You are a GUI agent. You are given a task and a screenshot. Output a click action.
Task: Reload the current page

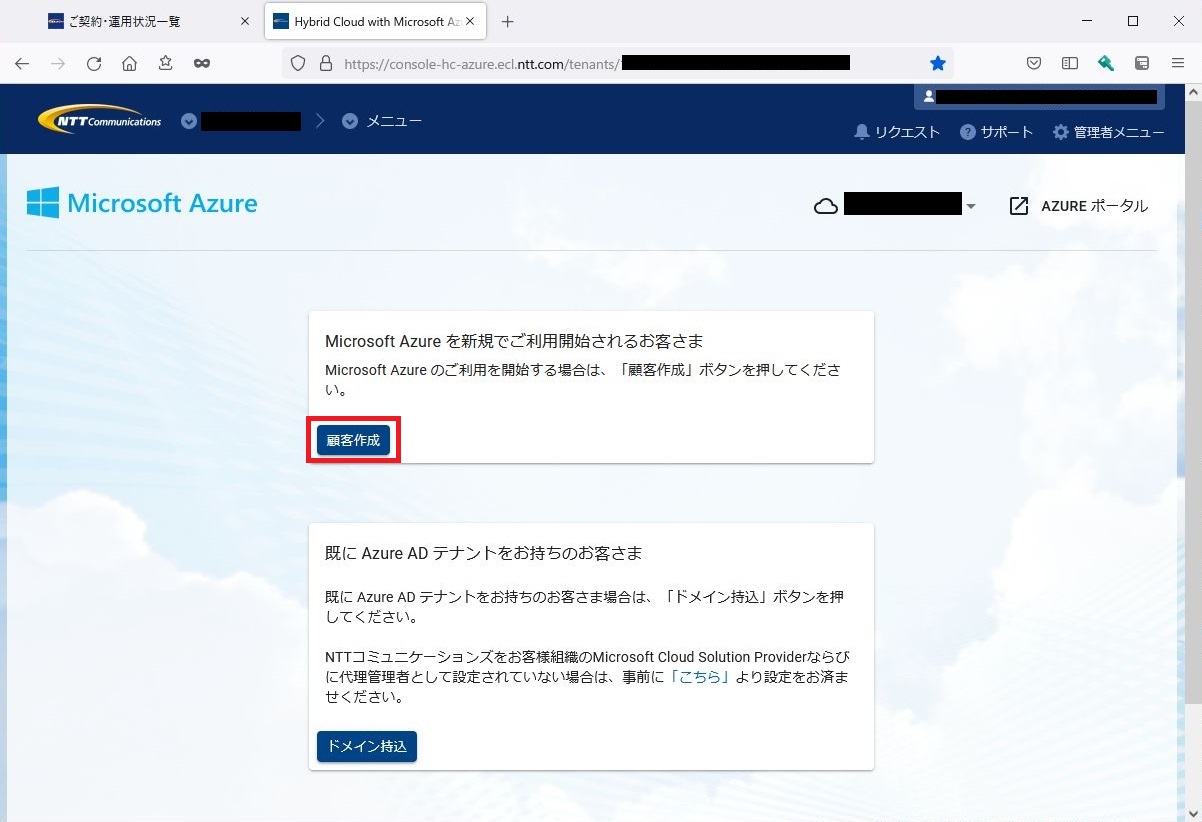click(94, 63)
